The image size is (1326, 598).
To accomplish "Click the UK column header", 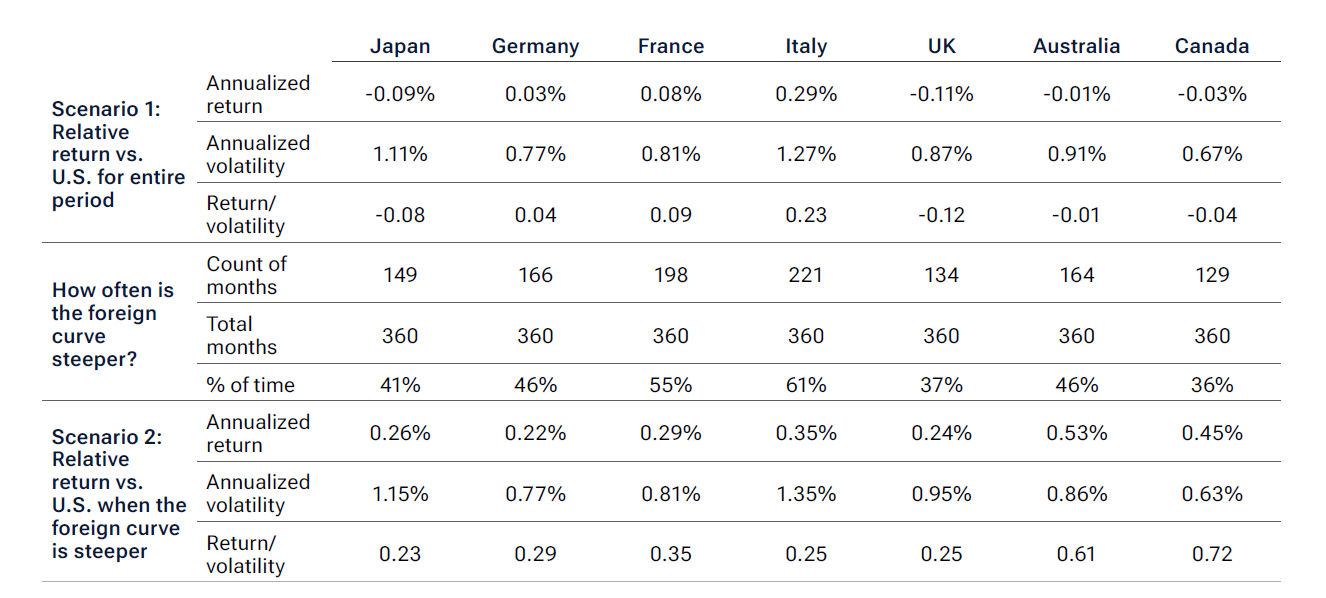I will pos(941,46).
